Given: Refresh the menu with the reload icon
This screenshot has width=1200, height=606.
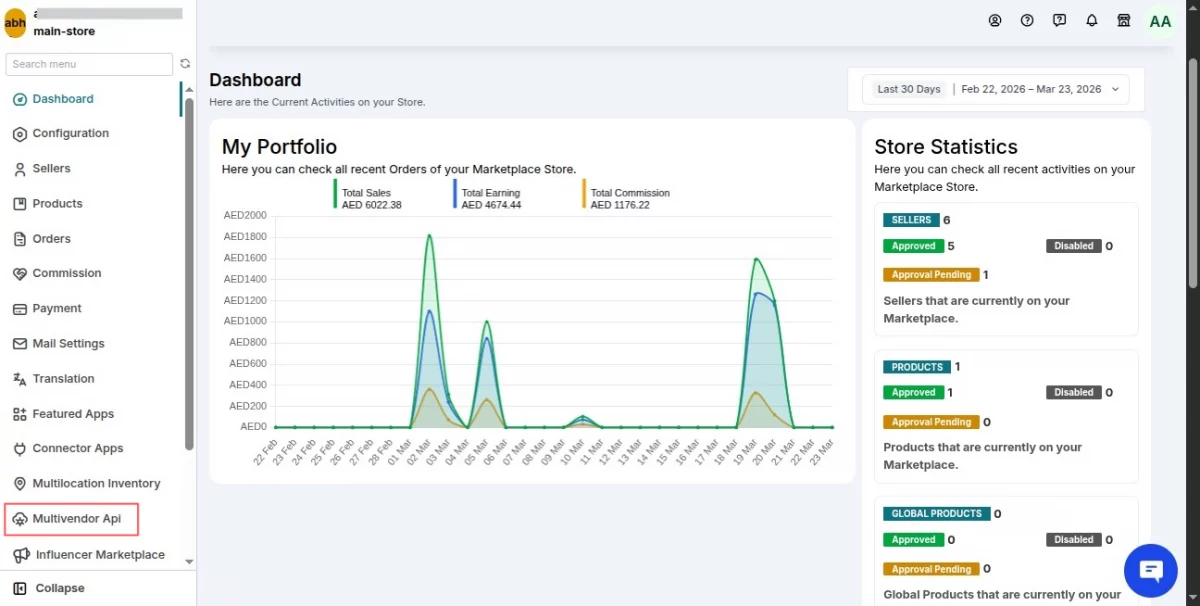Looking at the screenshot, I should coord(185,64).
